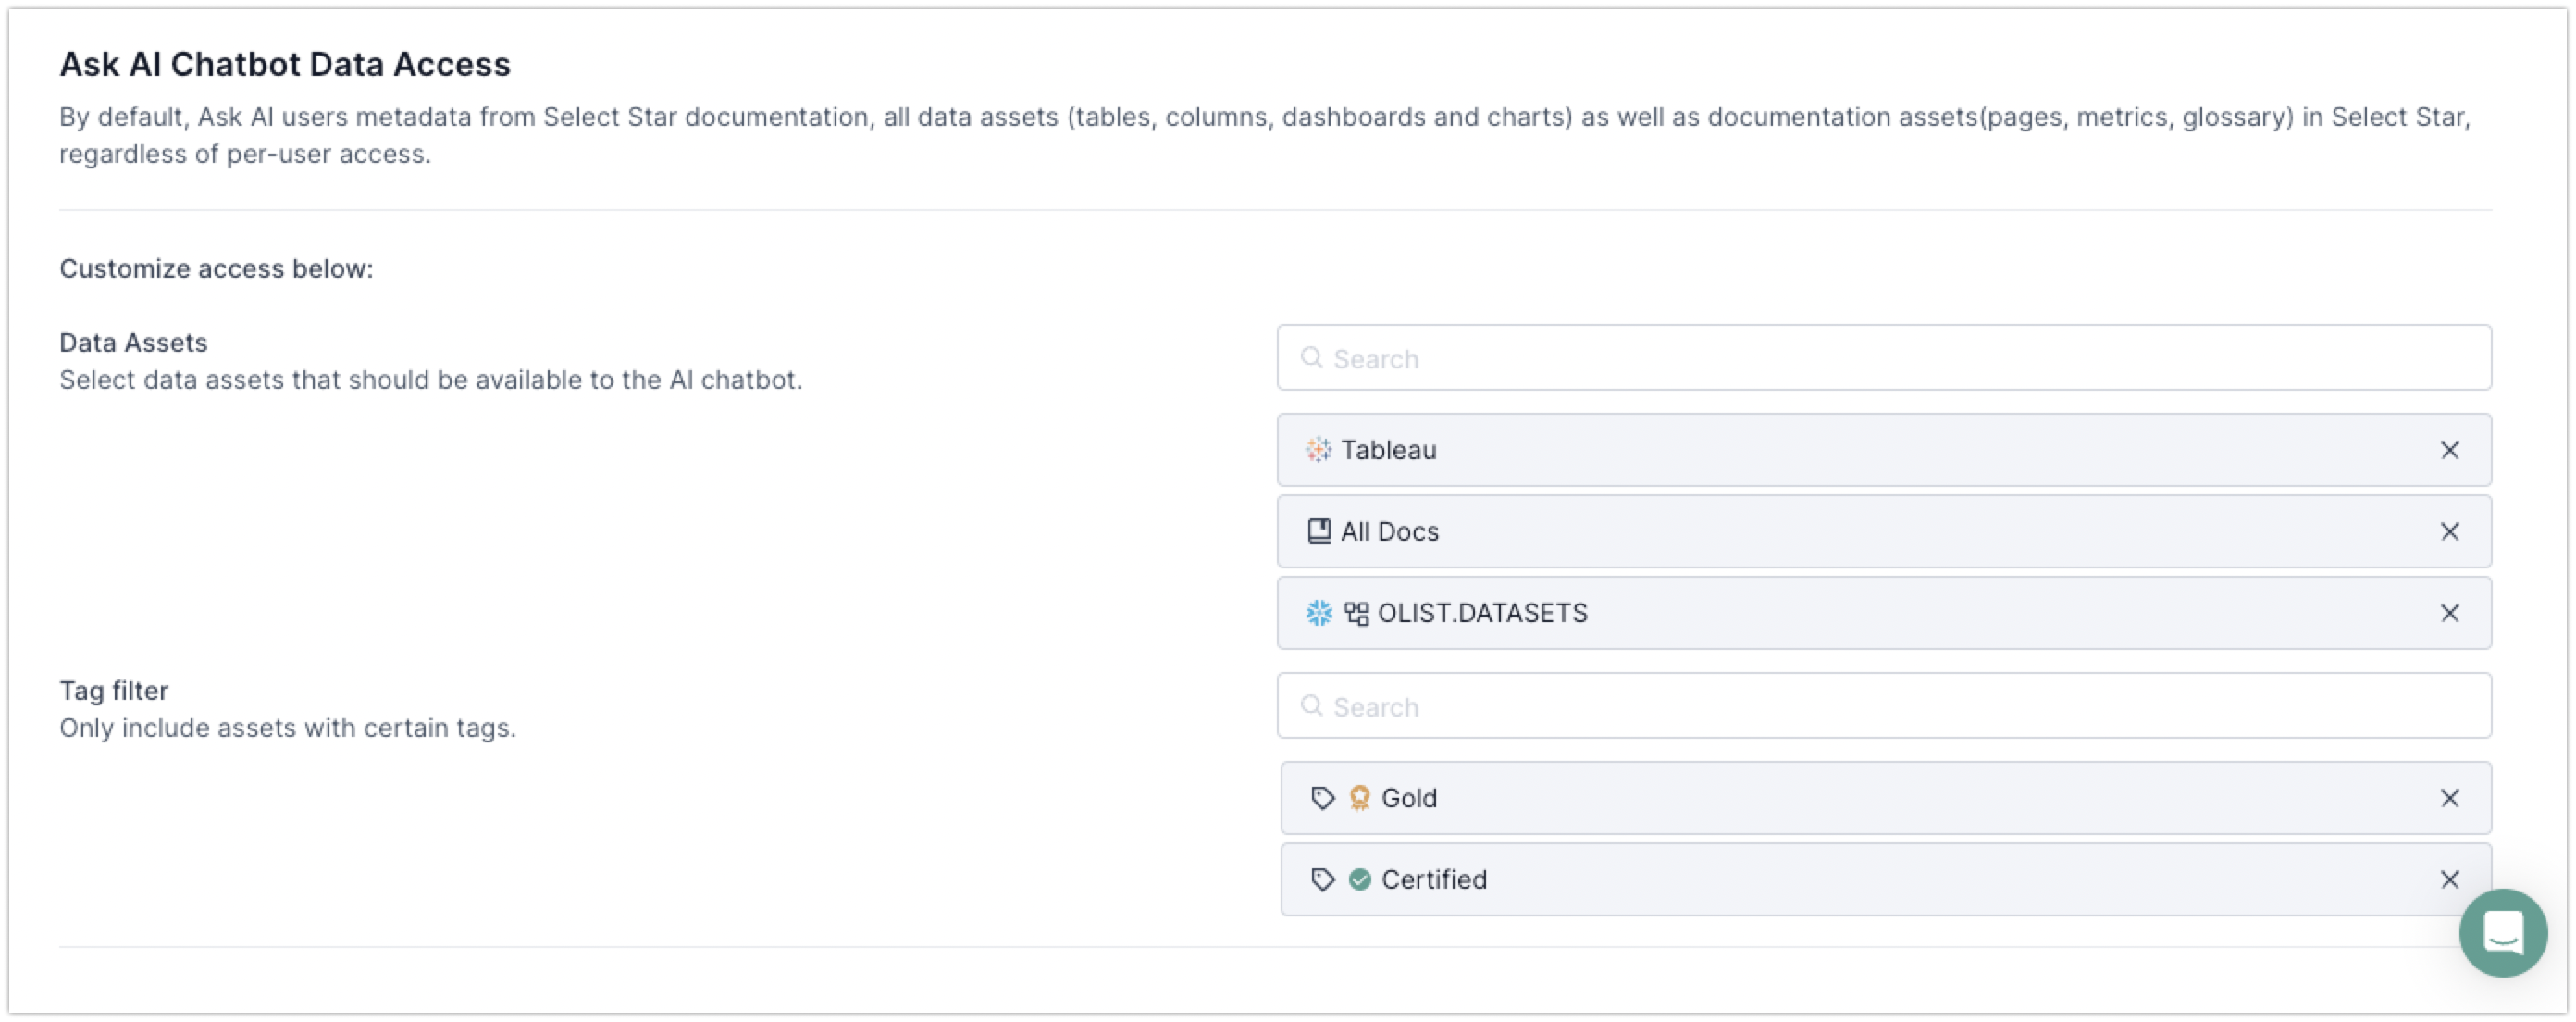Click the Data Assets search magnifier icon

point(1311,357)
